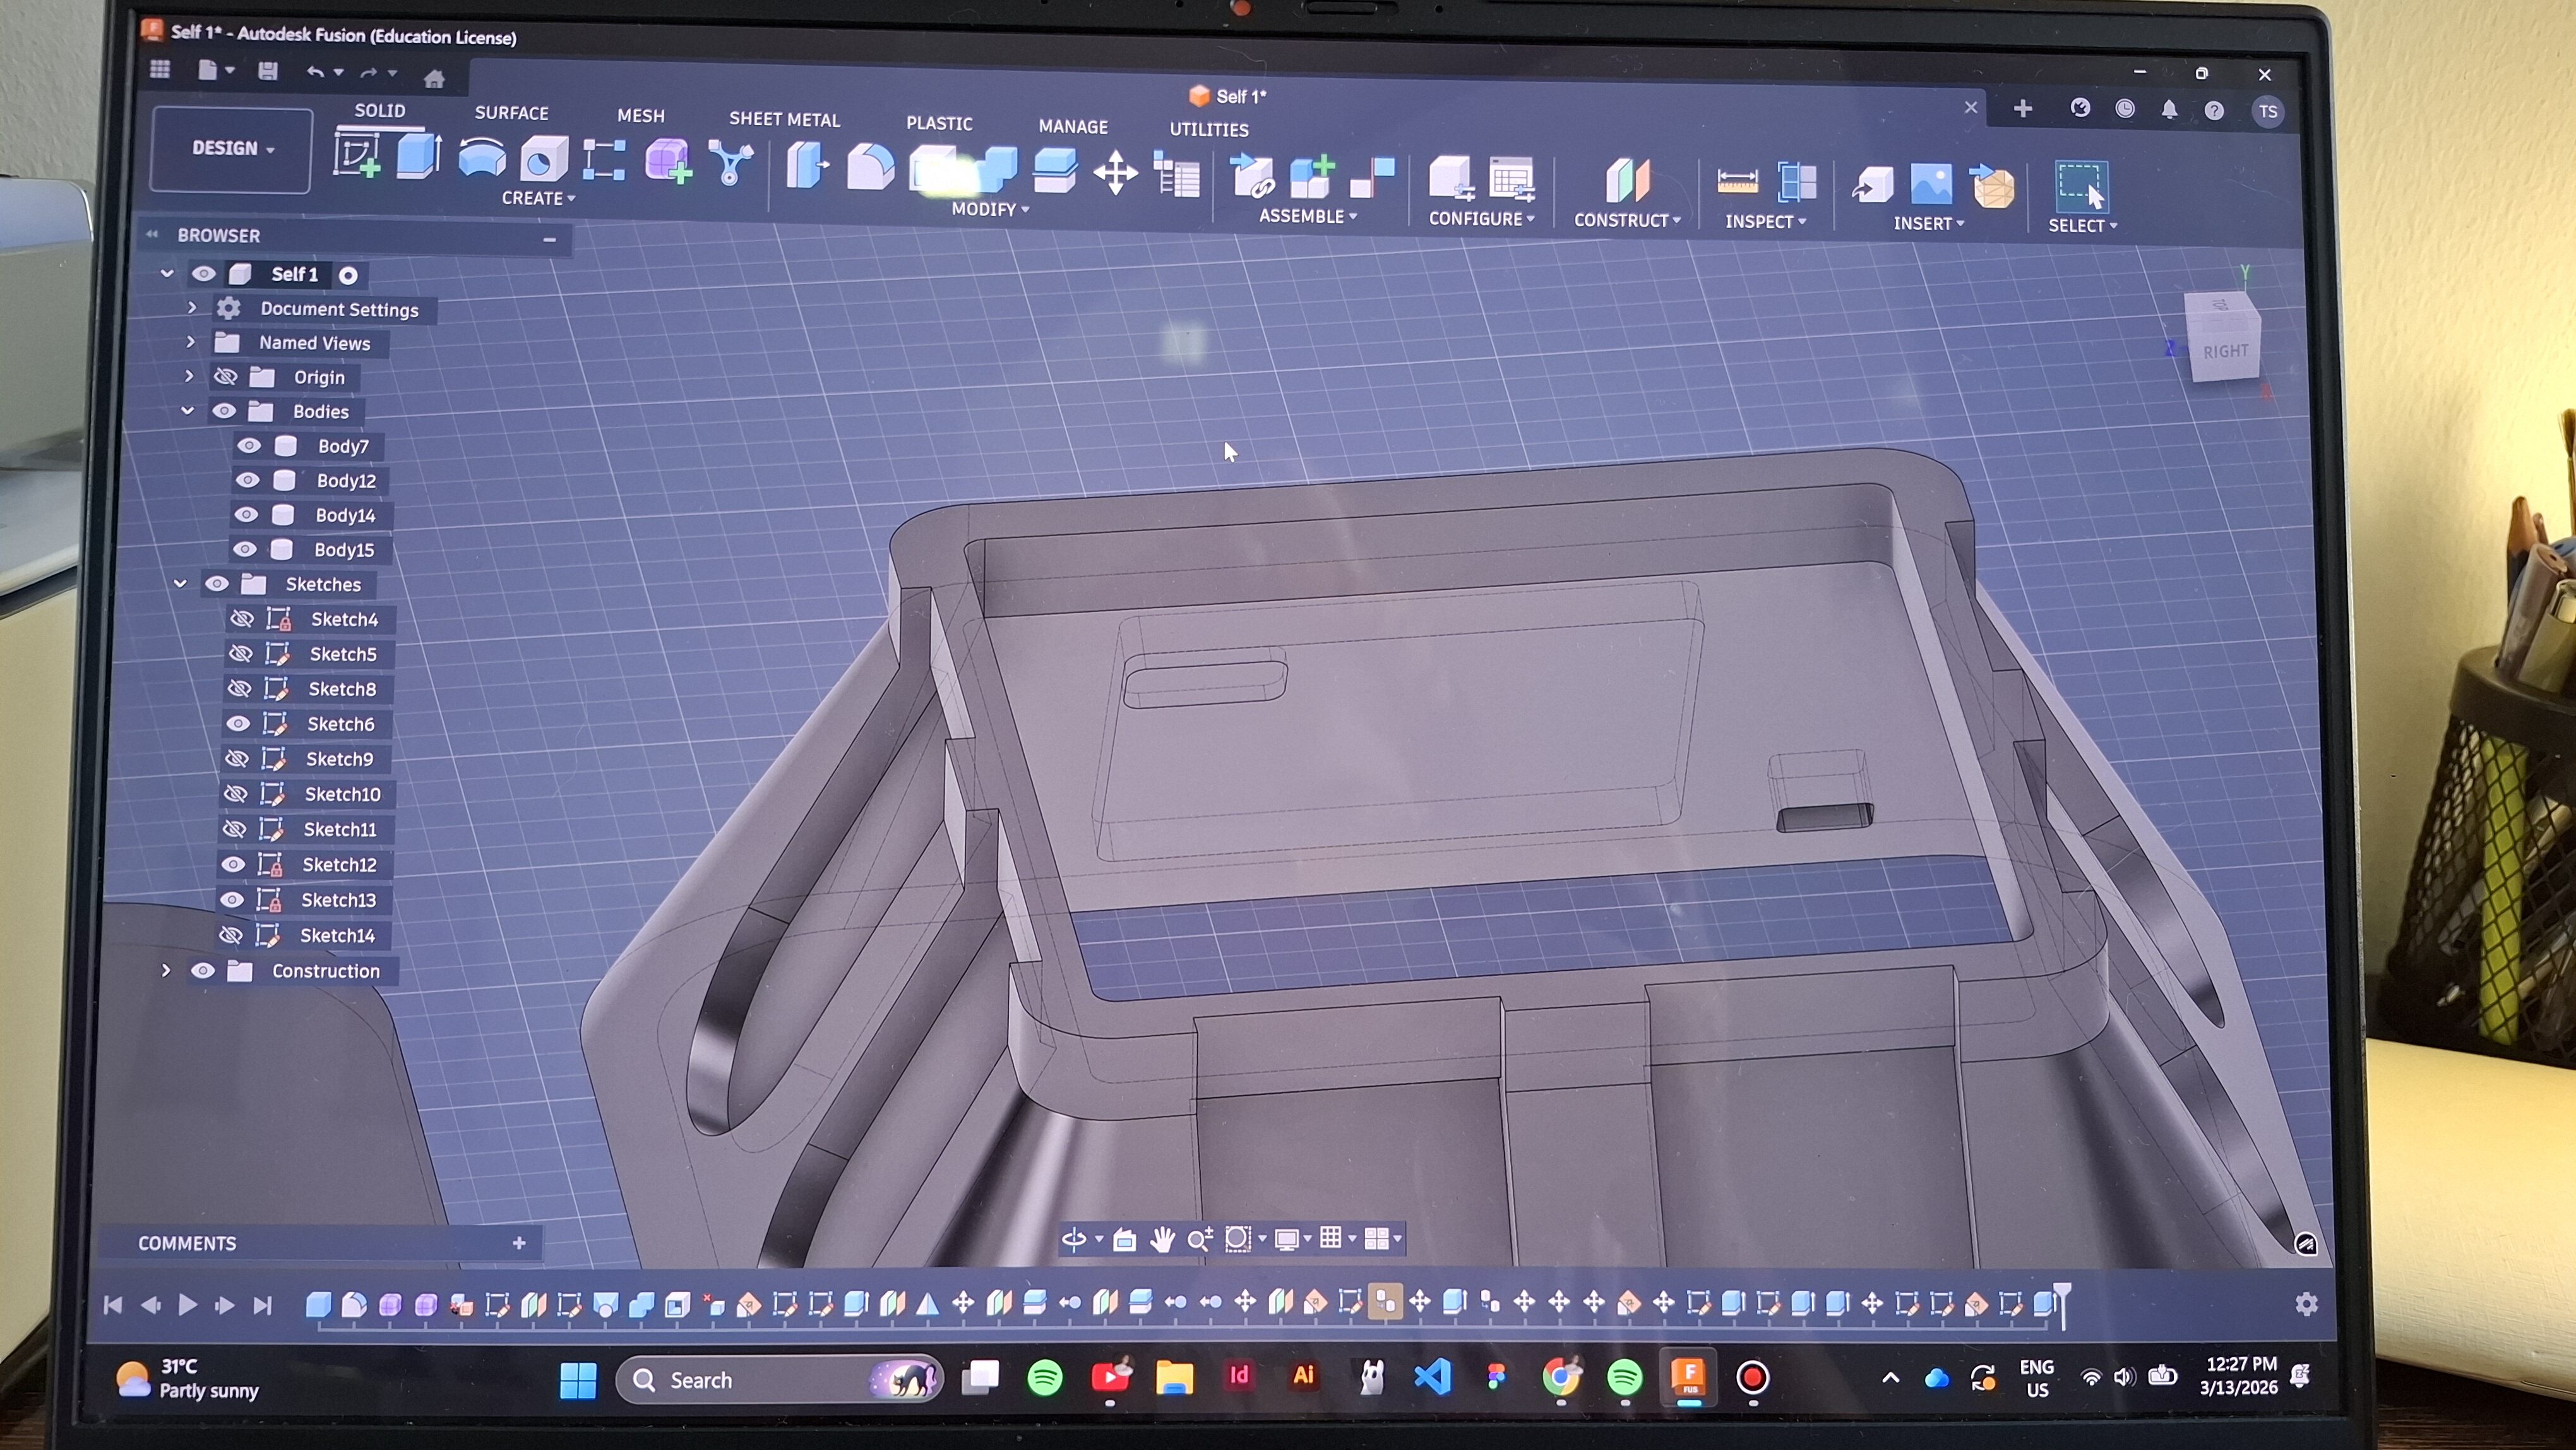
Task: Select the Midplane construct tool
Action: (1627, 182)
